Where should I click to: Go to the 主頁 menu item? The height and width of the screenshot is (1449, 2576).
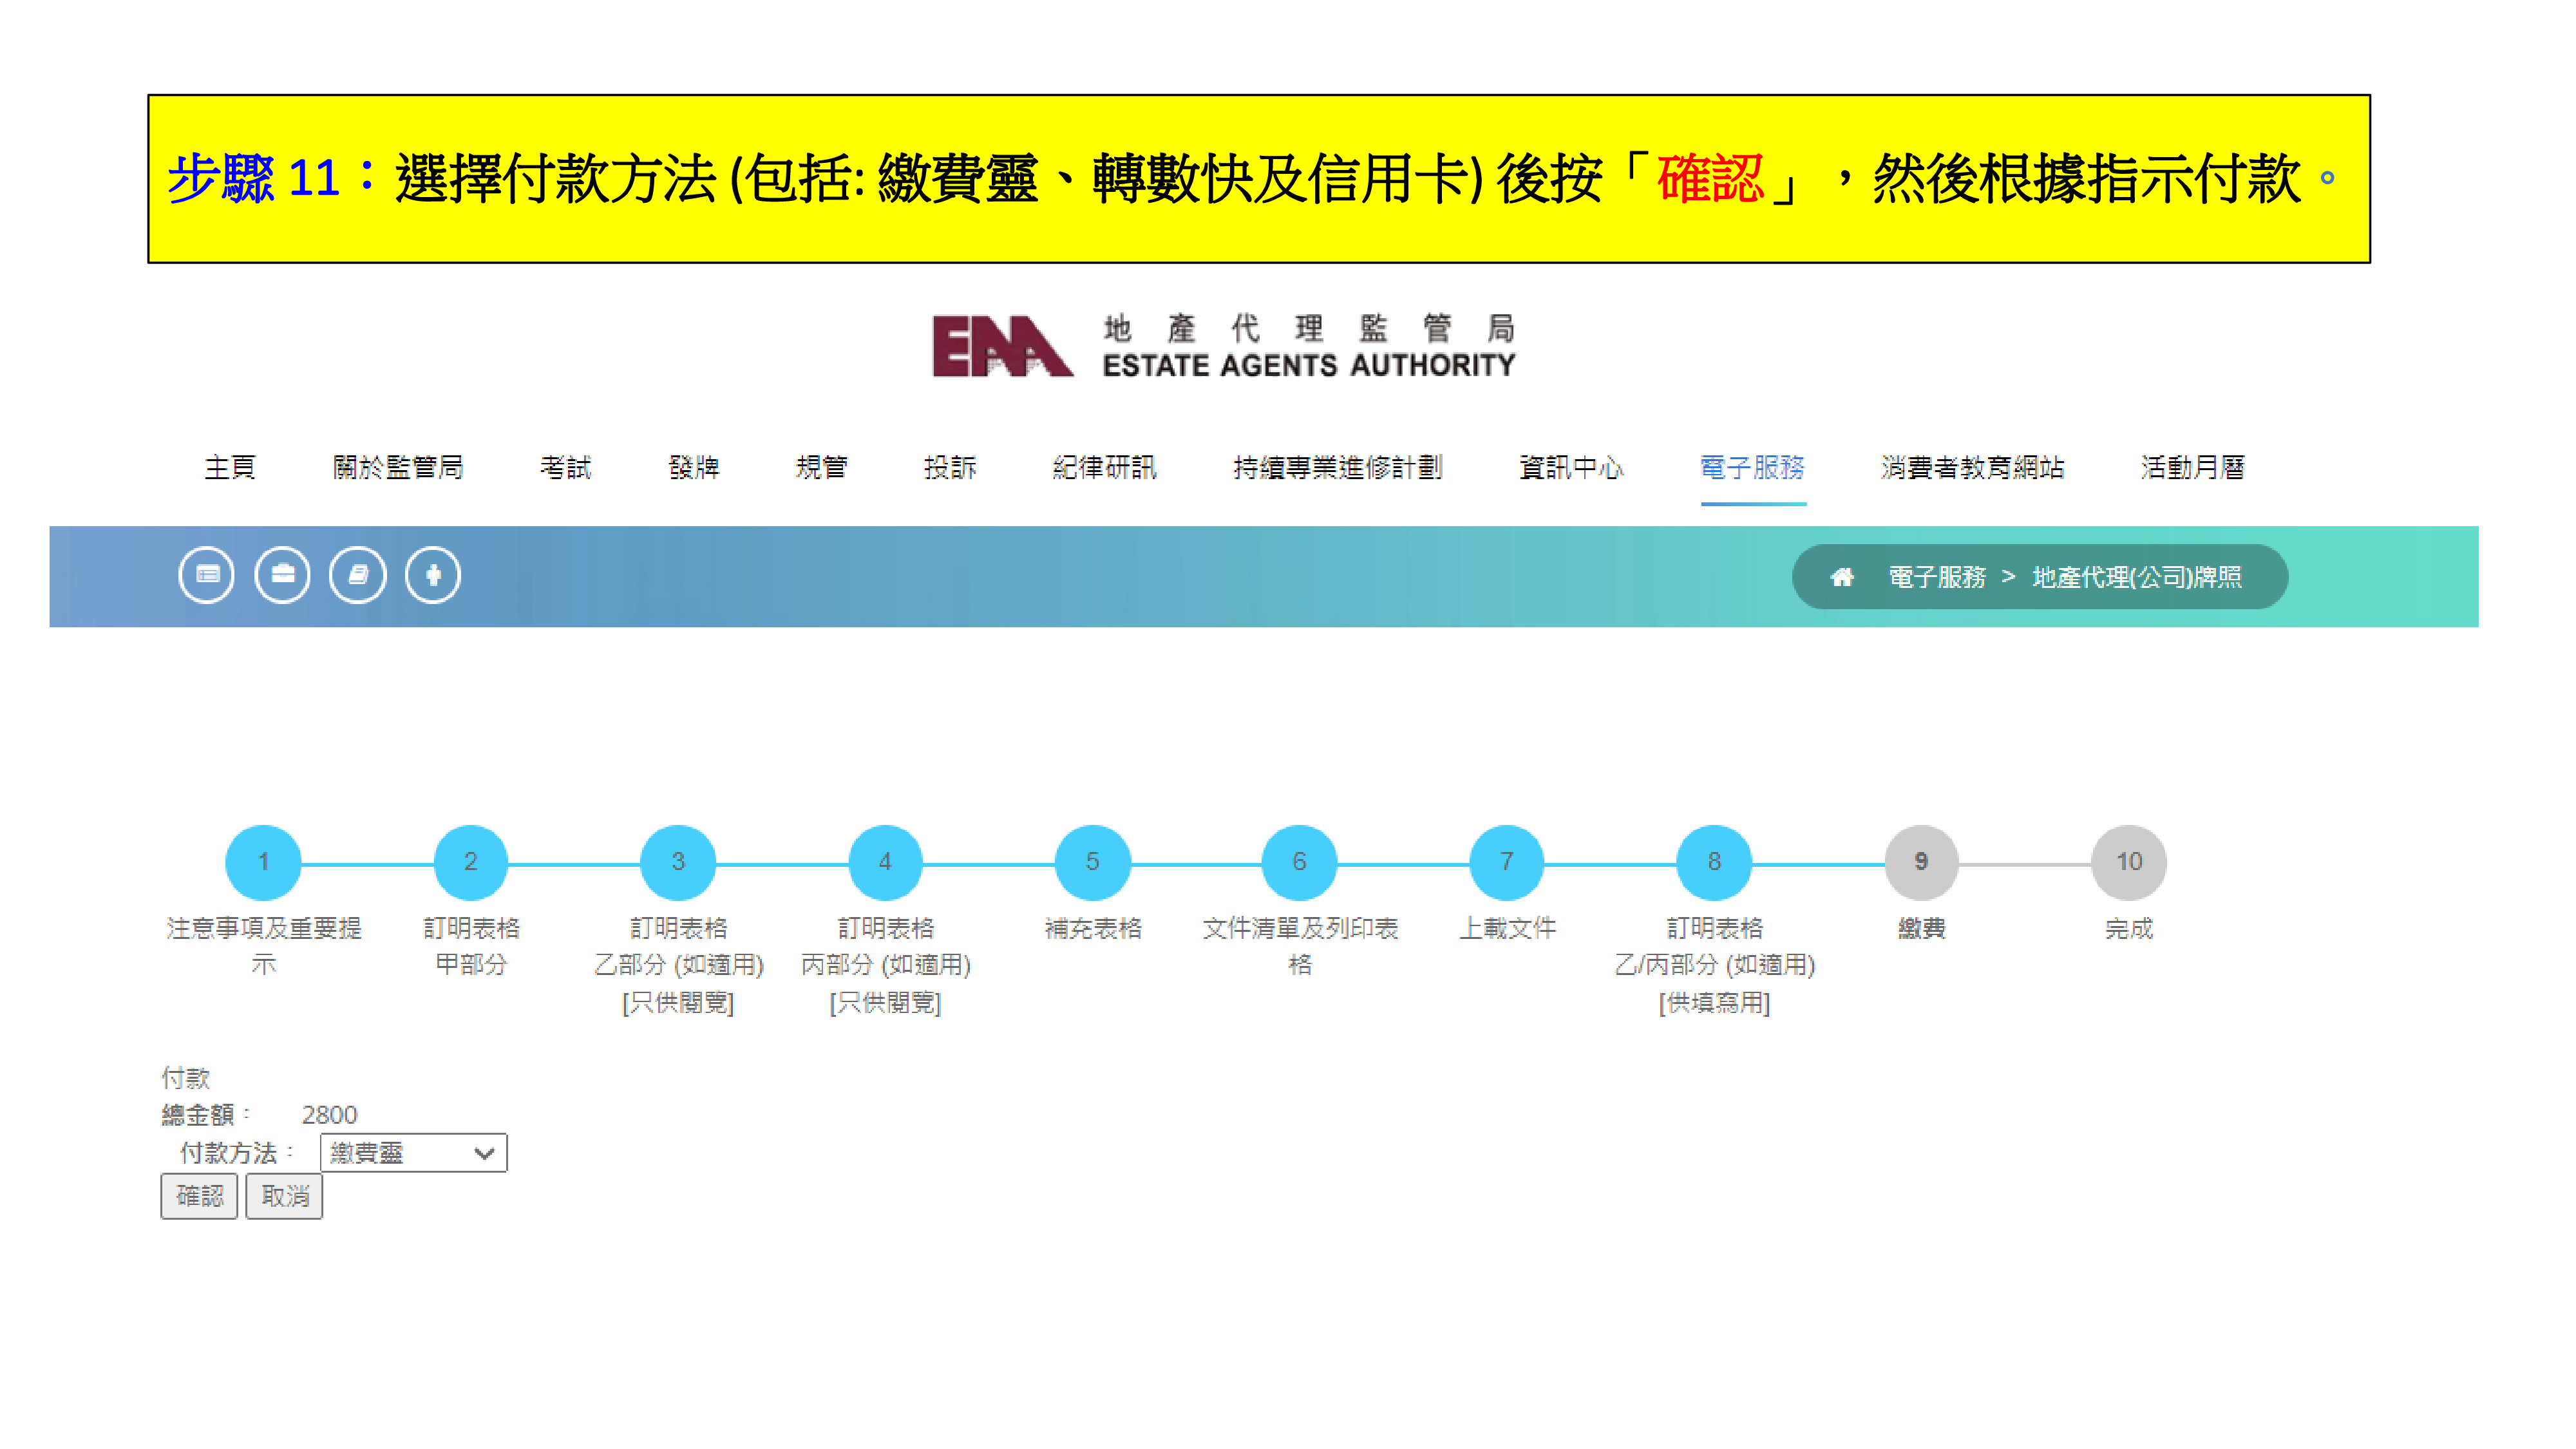[x=230, y=467]
